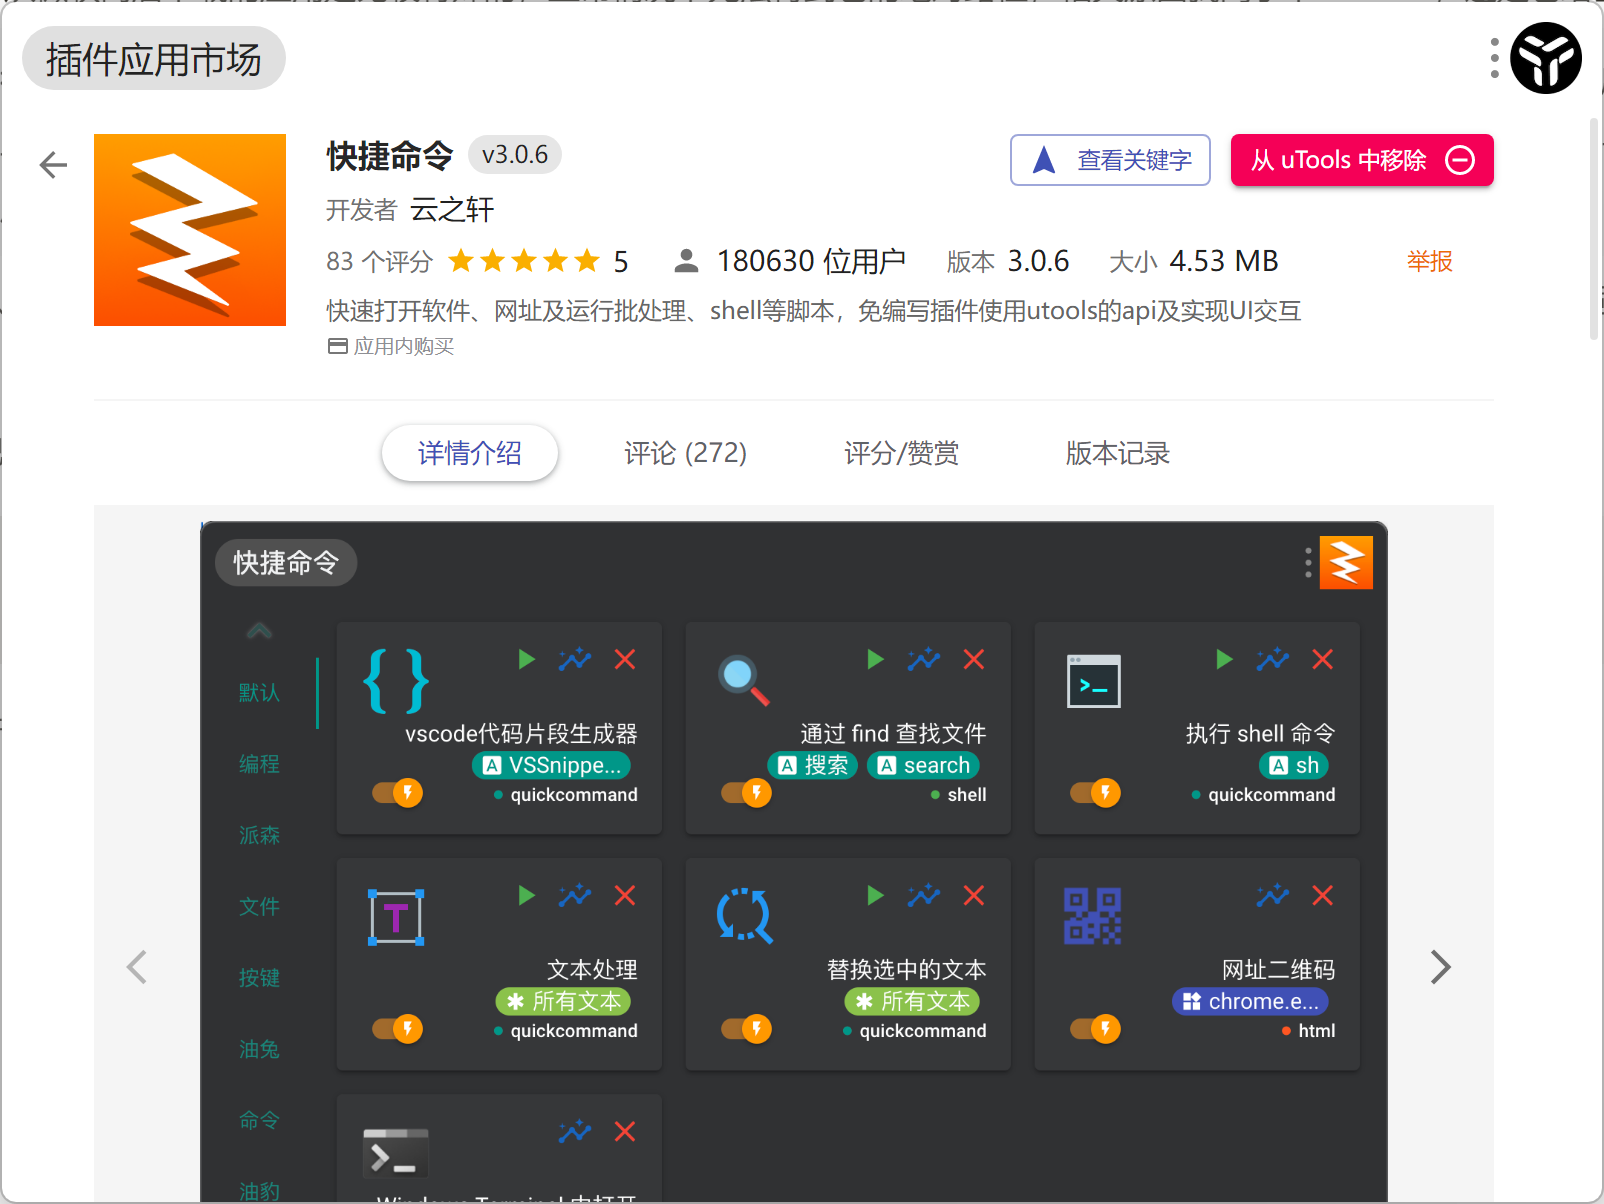
Task: Show next screenshot with right carousel arrow
Action: click(x=1440, y=967)
